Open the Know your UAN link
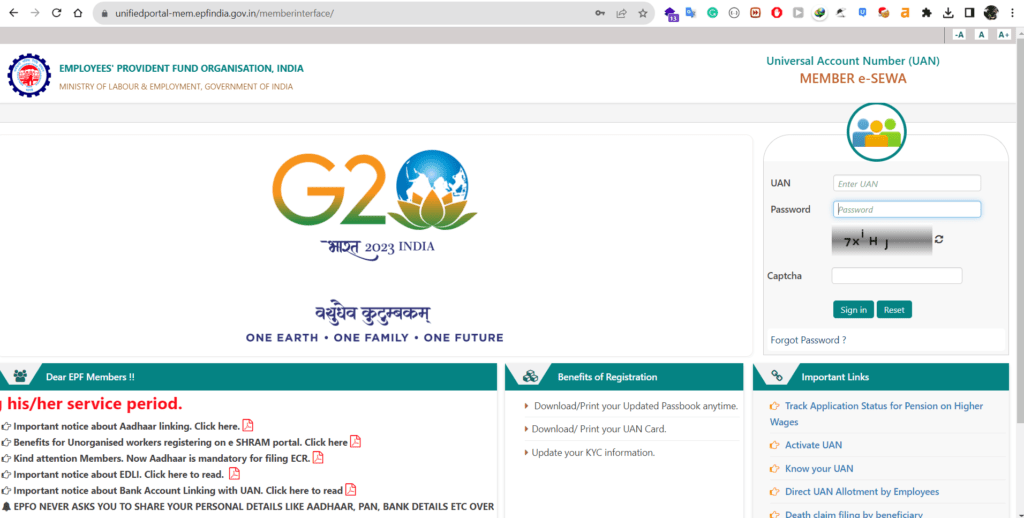 pos(819,468)
